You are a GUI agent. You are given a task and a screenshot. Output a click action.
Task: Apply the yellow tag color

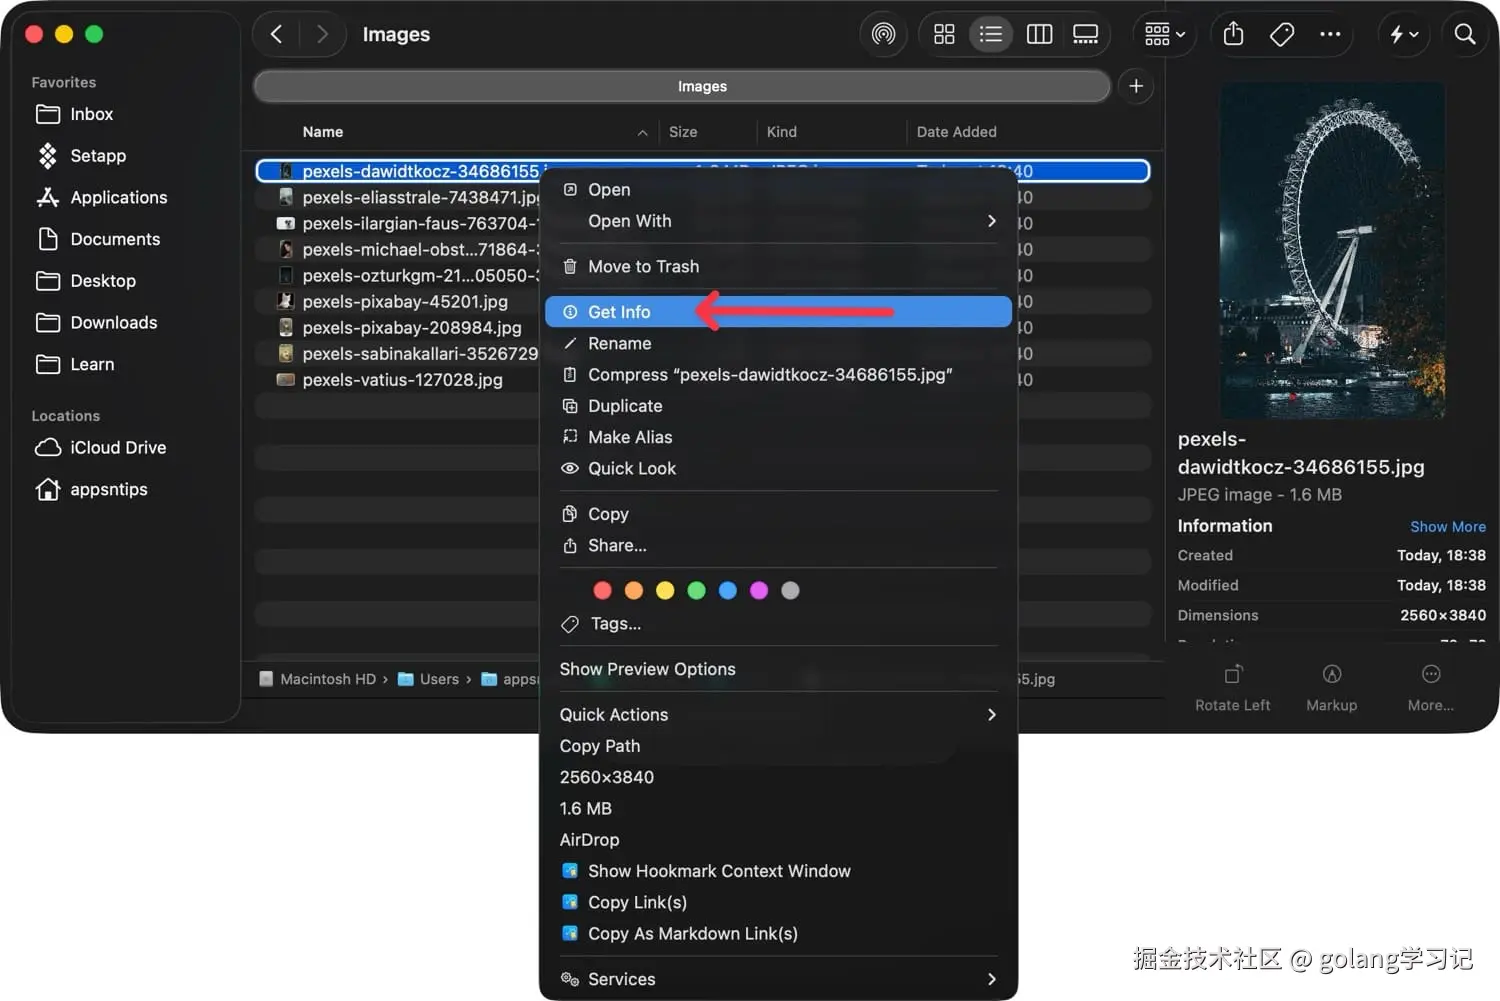(665, 591)
